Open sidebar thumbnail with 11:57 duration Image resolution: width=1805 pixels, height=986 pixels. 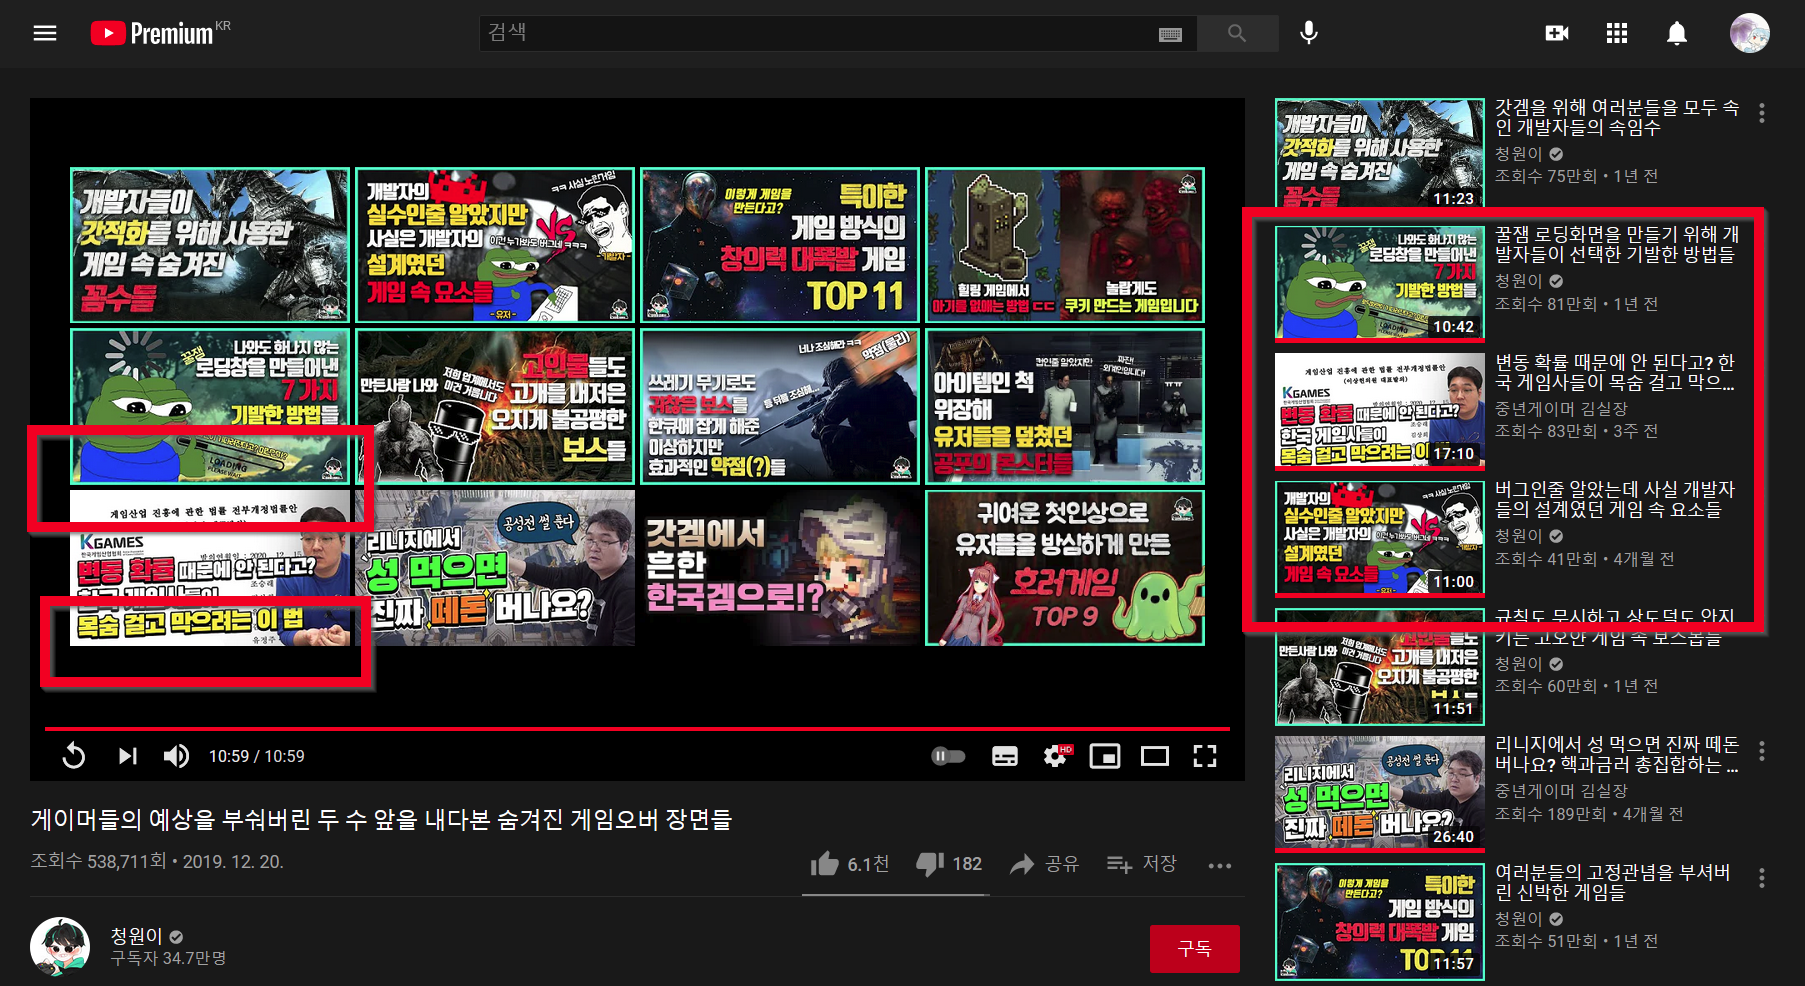coord(1379,921)
